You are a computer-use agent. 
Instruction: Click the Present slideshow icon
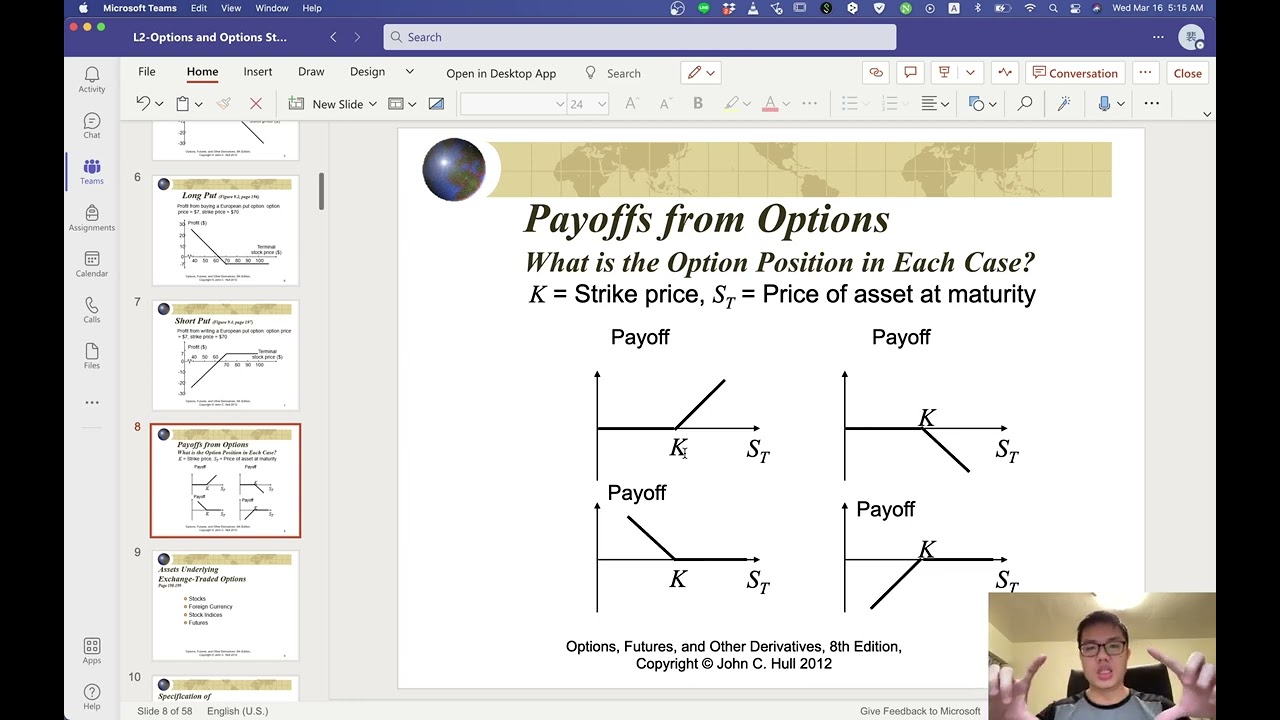(944, 73)
